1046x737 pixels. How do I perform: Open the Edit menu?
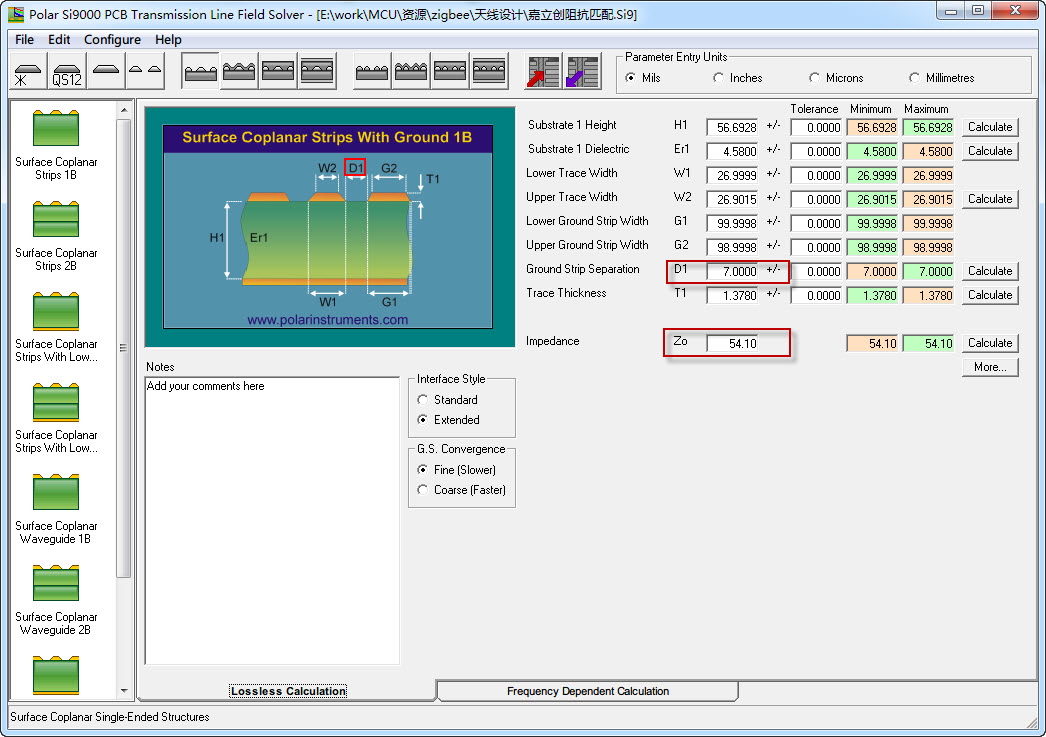59,39
